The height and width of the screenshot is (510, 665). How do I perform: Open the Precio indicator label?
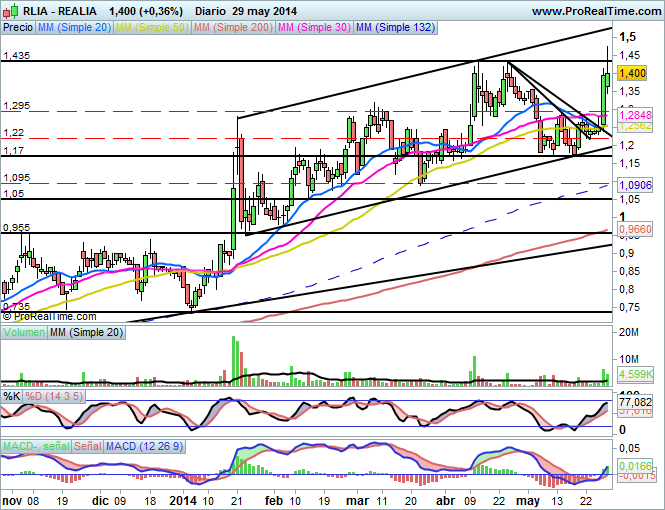pyautogui.click(x=17, y=28)
